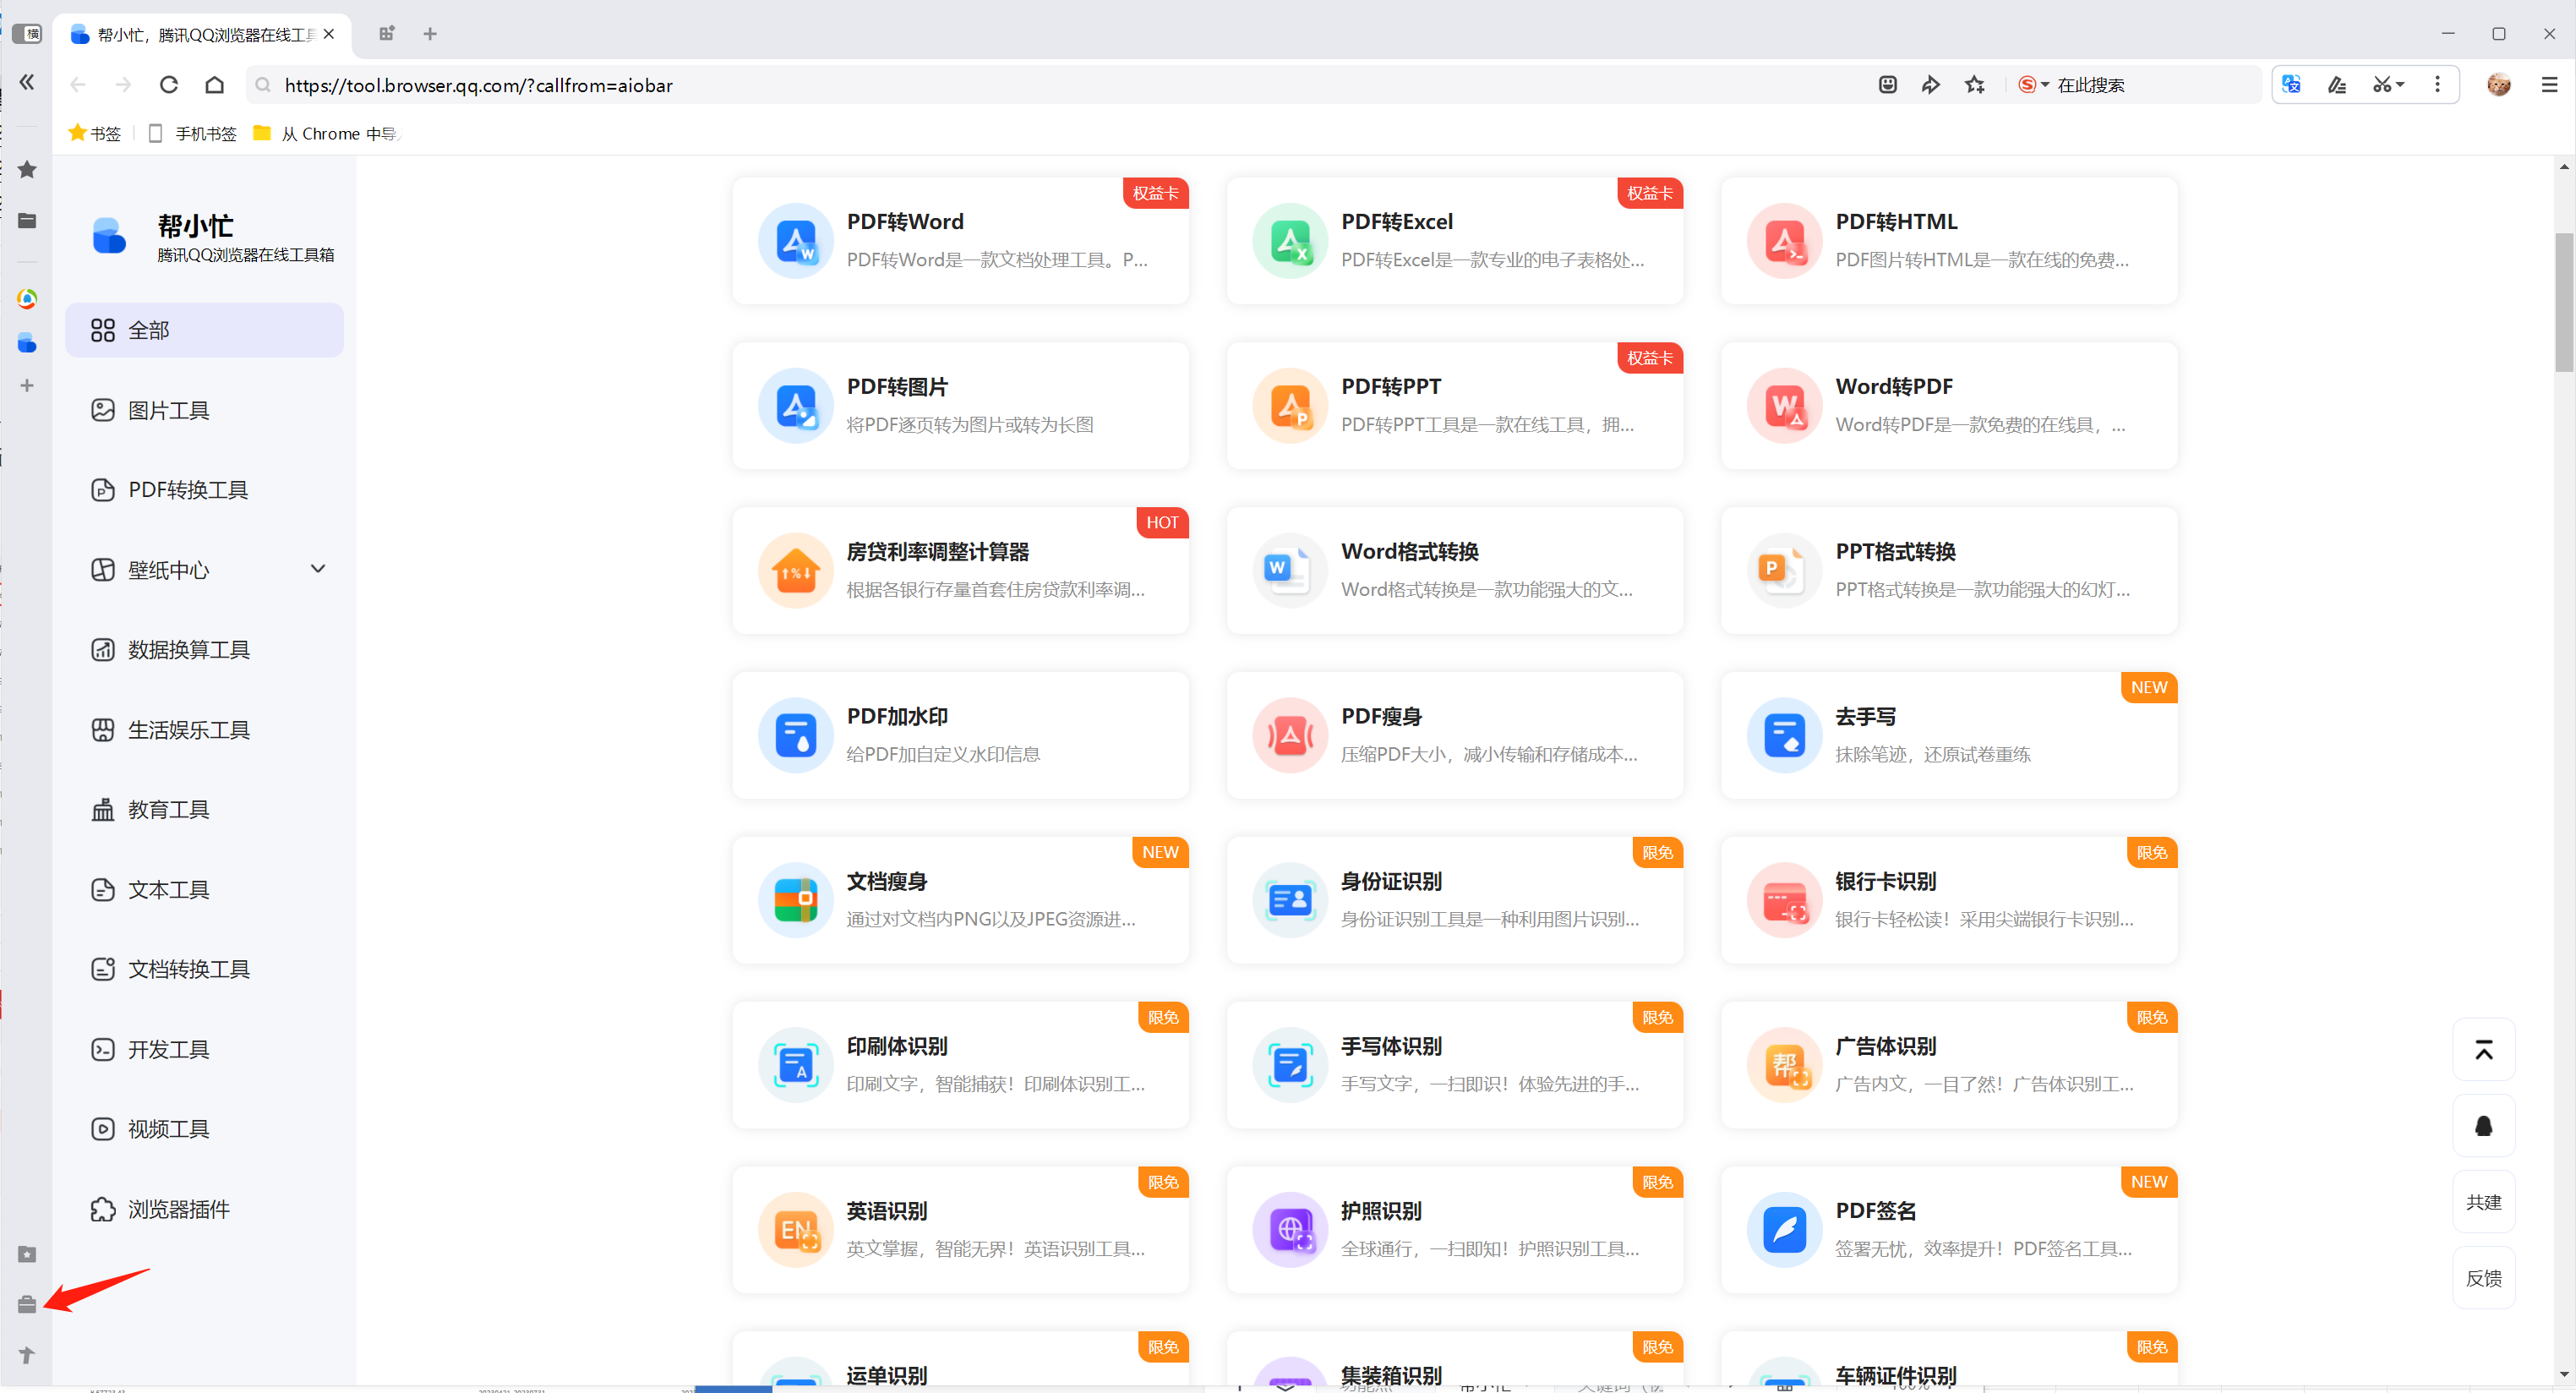Select the screenshot scissors tool icon
The width and height of the screenshot is (2576, 1393).
2382,85
